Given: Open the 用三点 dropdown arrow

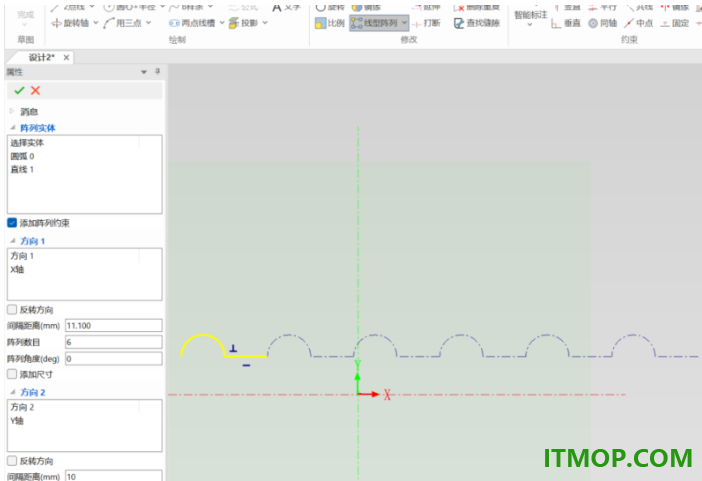Looking at the screenshot, I should (x=148, y=22).
